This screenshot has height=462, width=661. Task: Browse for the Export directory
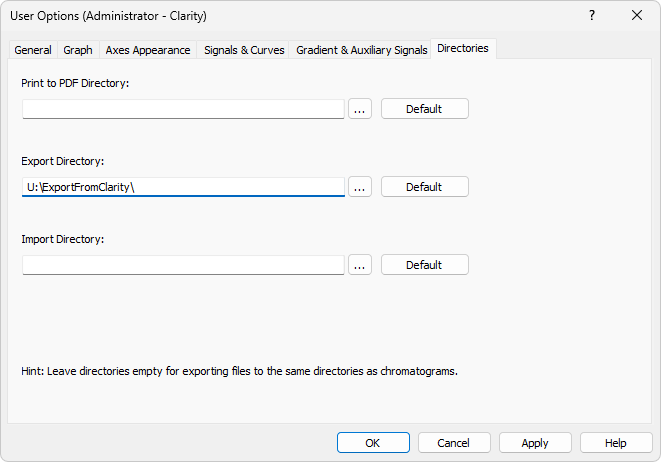[360, 187]
